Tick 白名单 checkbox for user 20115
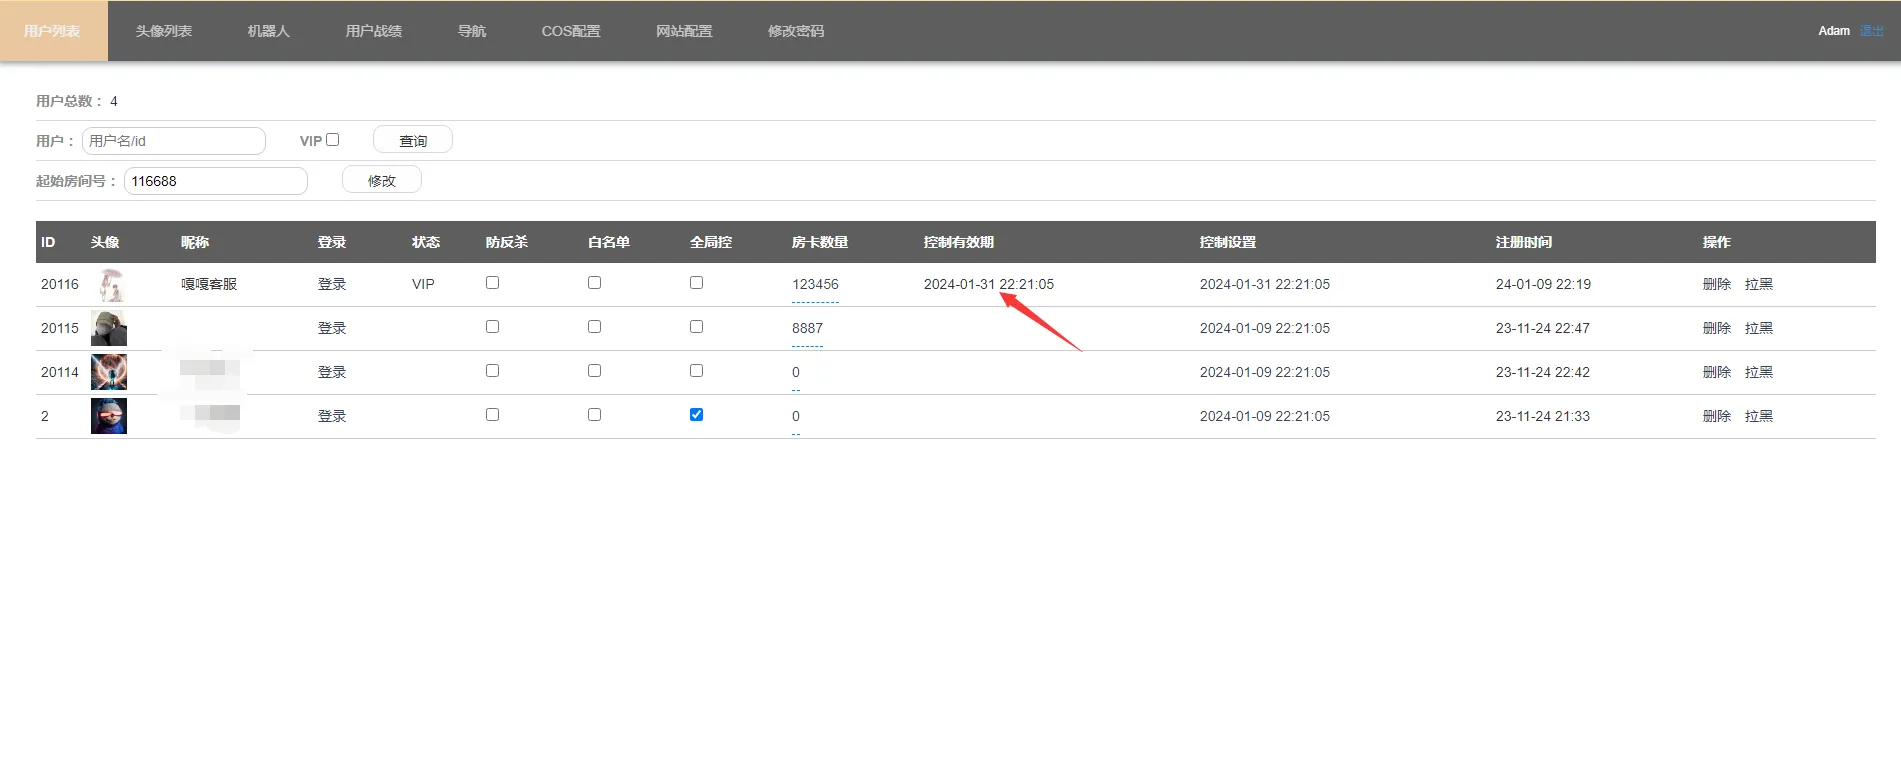1901x781 pixels. (x=594, y=327)
